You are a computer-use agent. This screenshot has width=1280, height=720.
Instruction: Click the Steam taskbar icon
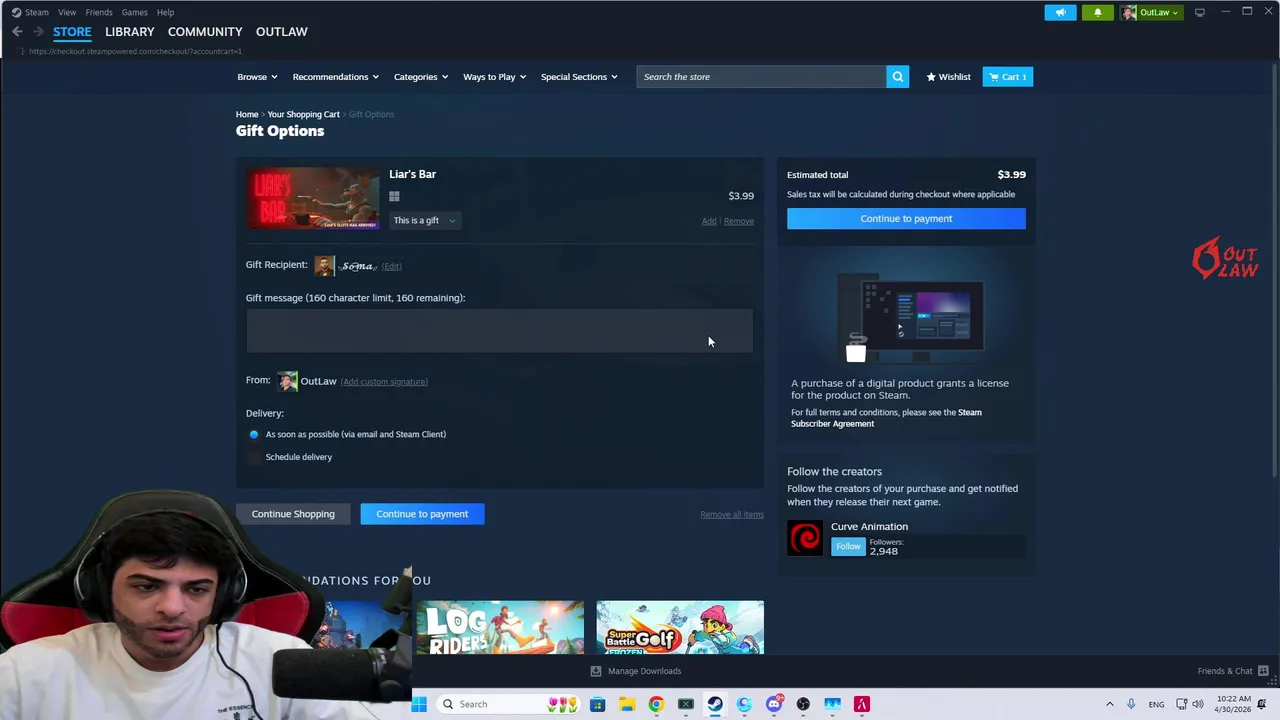(x=715, y=704)
